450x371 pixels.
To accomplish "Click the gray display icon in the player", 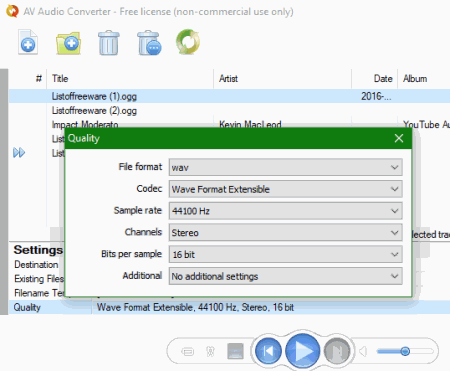I will coord(235,351).
